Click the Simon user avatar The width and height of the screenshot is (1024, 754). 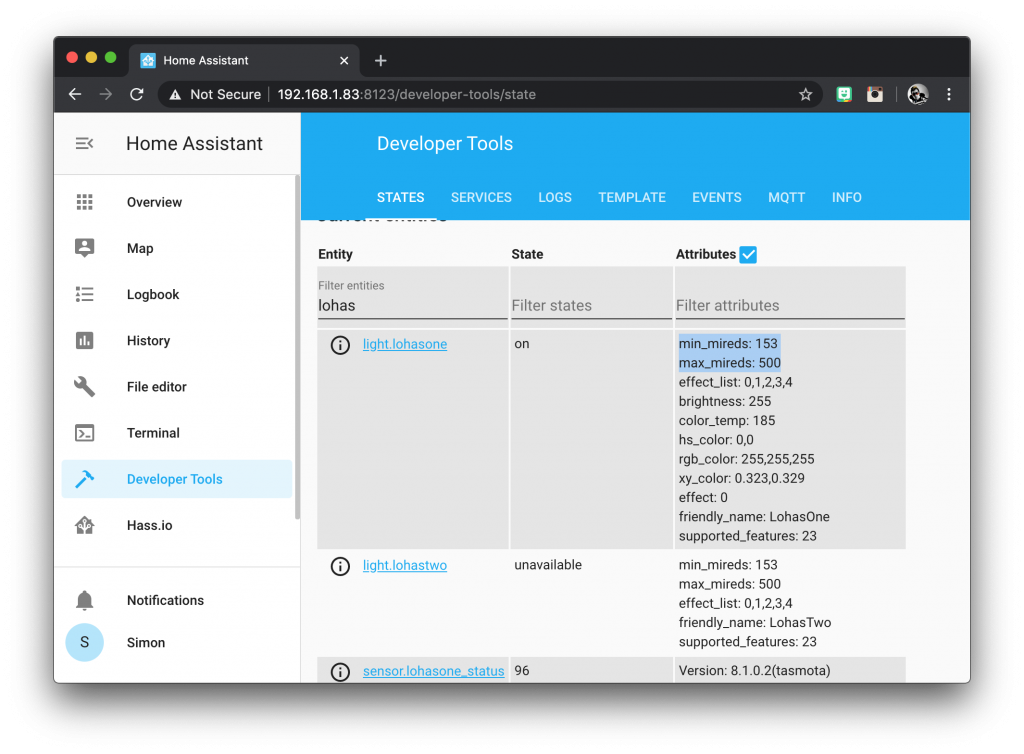point(84,642)
